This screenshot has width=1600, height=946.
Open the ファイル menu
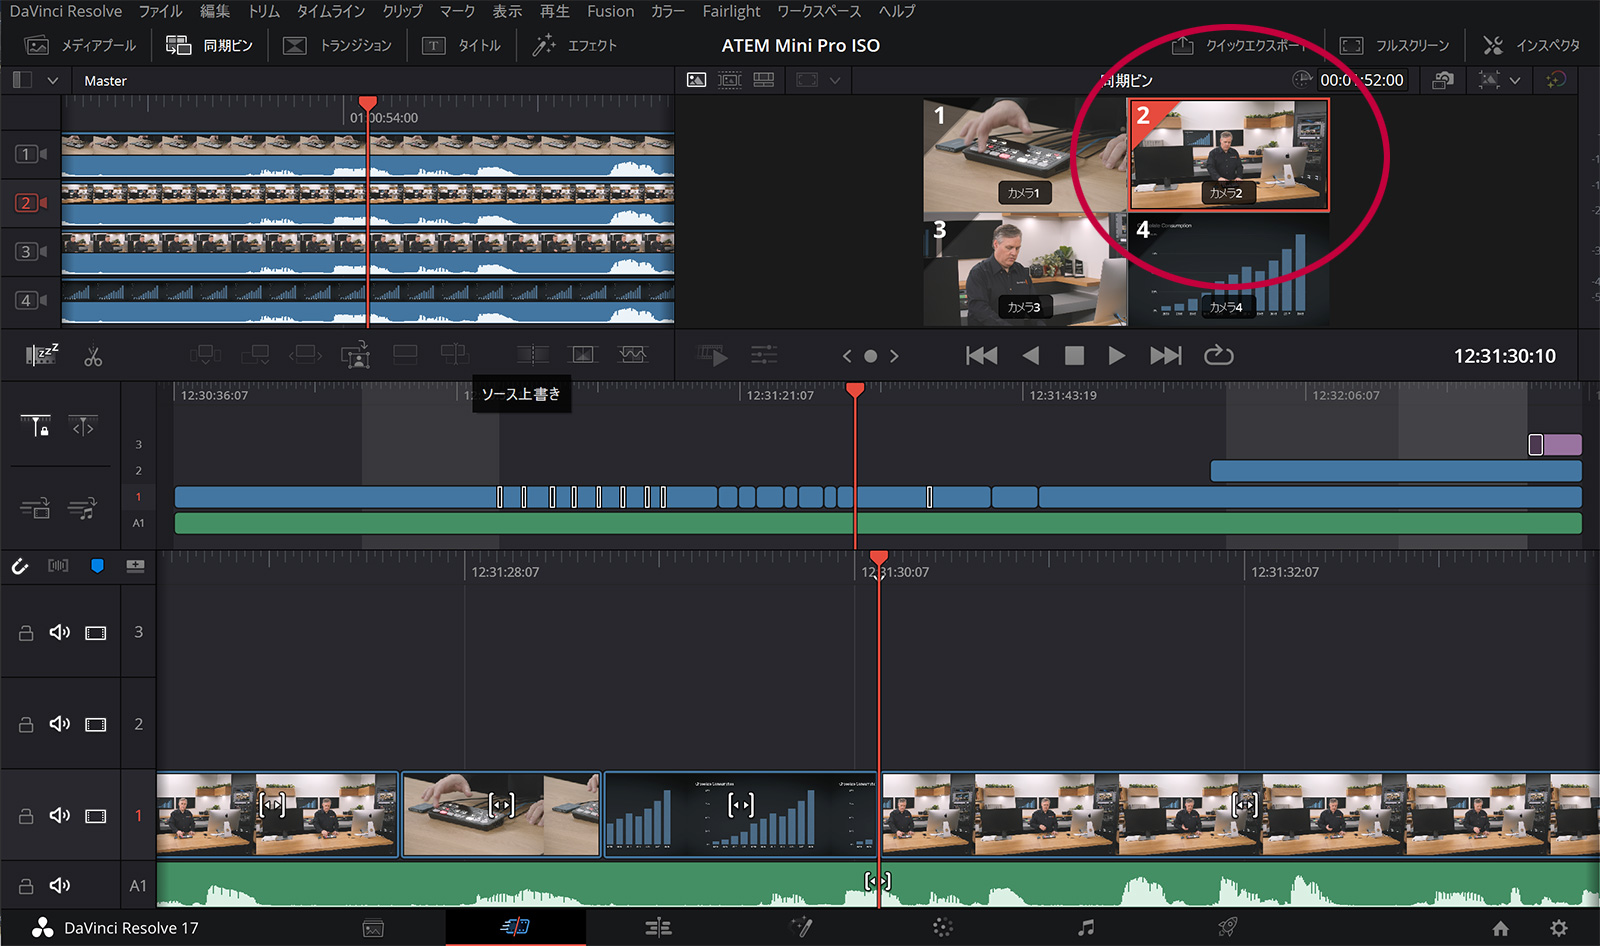click(x=160, y=11)
